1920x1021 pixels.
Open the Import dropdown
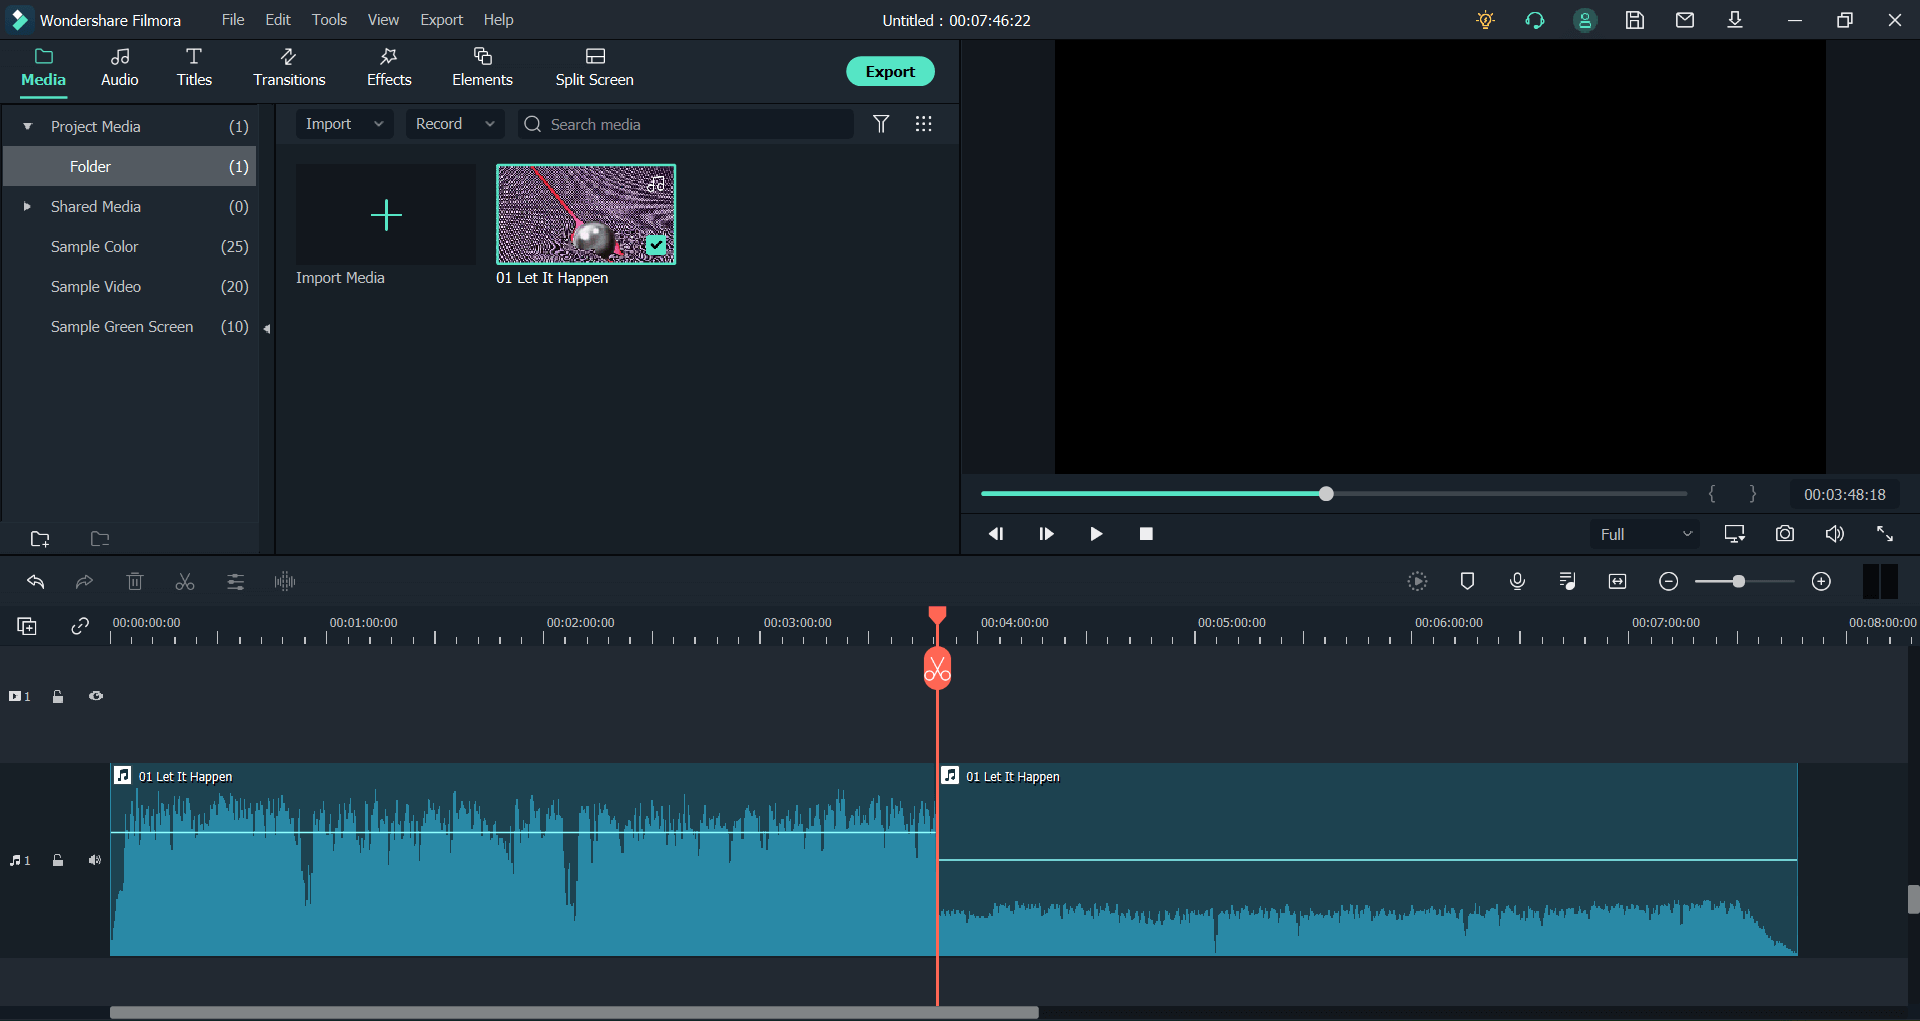[344, 124]
